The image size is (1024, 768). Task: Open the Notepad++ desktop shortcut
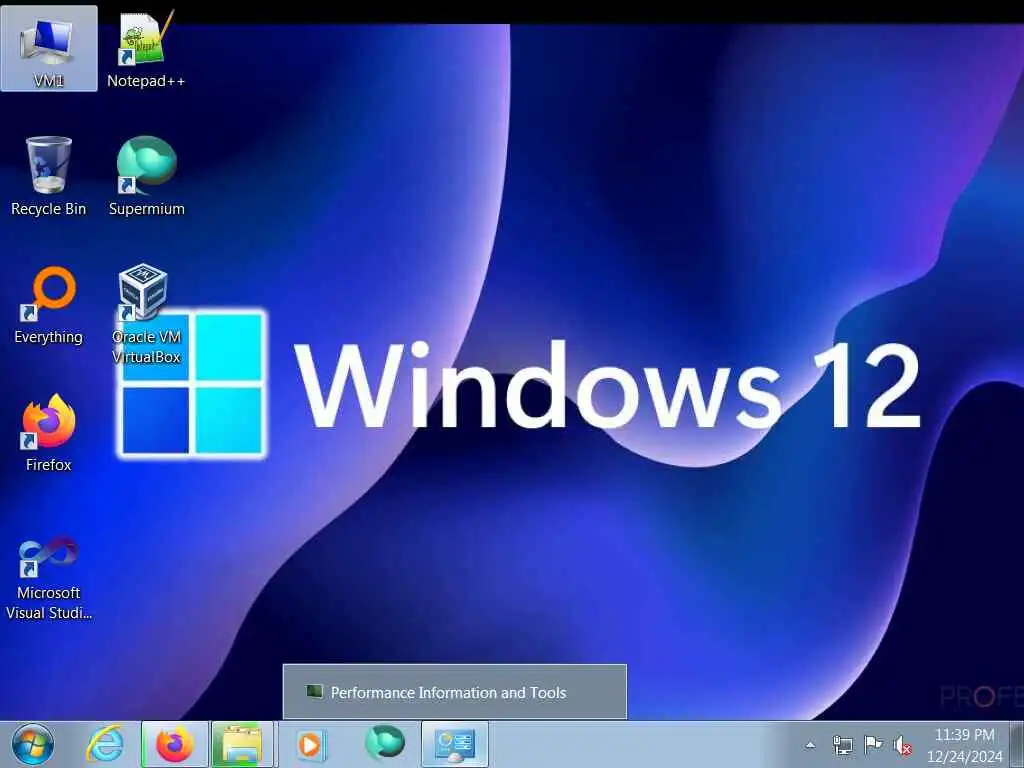(x=146, y=49)
